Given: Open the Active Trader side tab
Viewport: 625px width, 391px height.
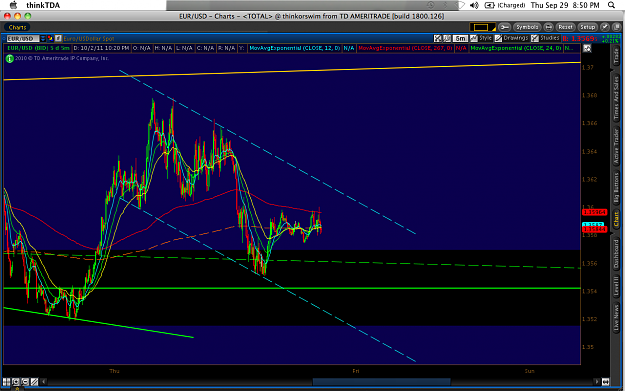Looking at the screenshot, I should tap(616, 147).
